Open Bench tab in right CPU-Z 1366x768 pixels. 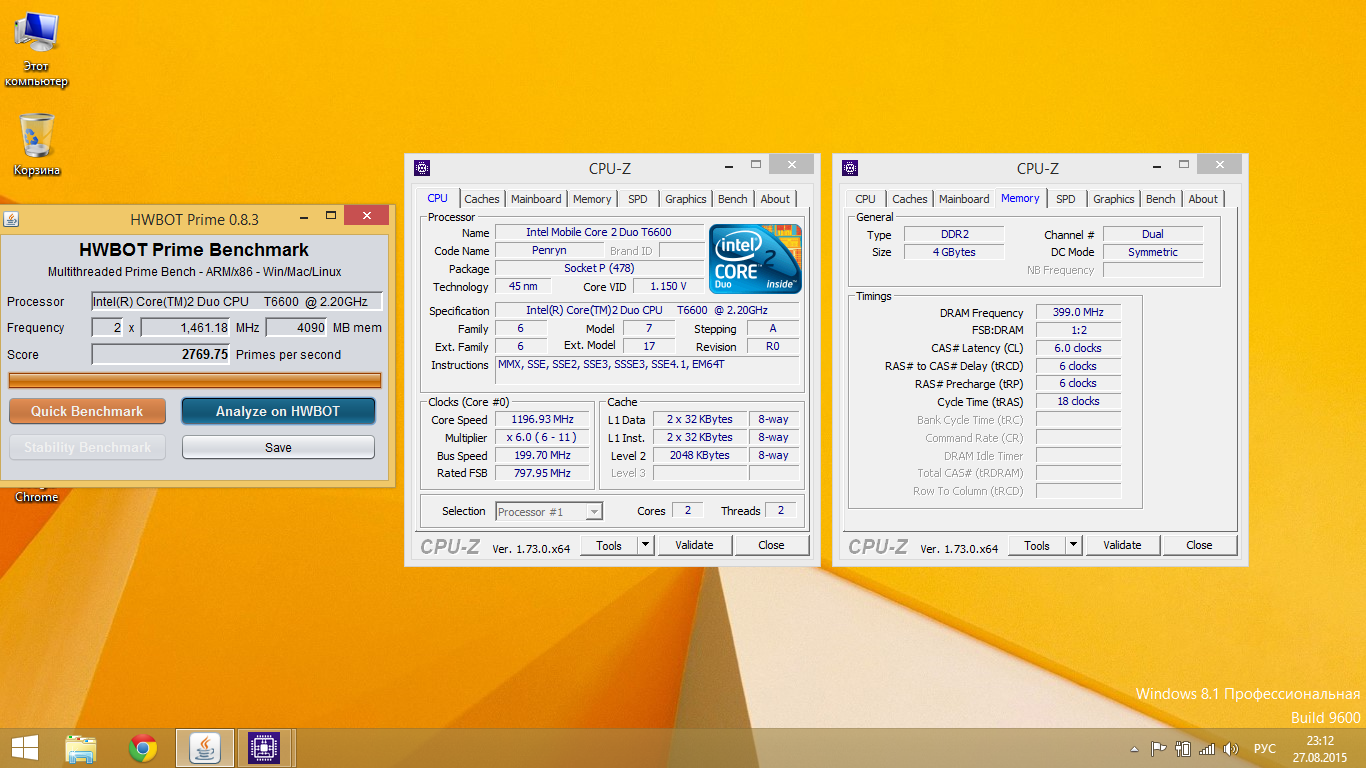tap(1161, 199)
